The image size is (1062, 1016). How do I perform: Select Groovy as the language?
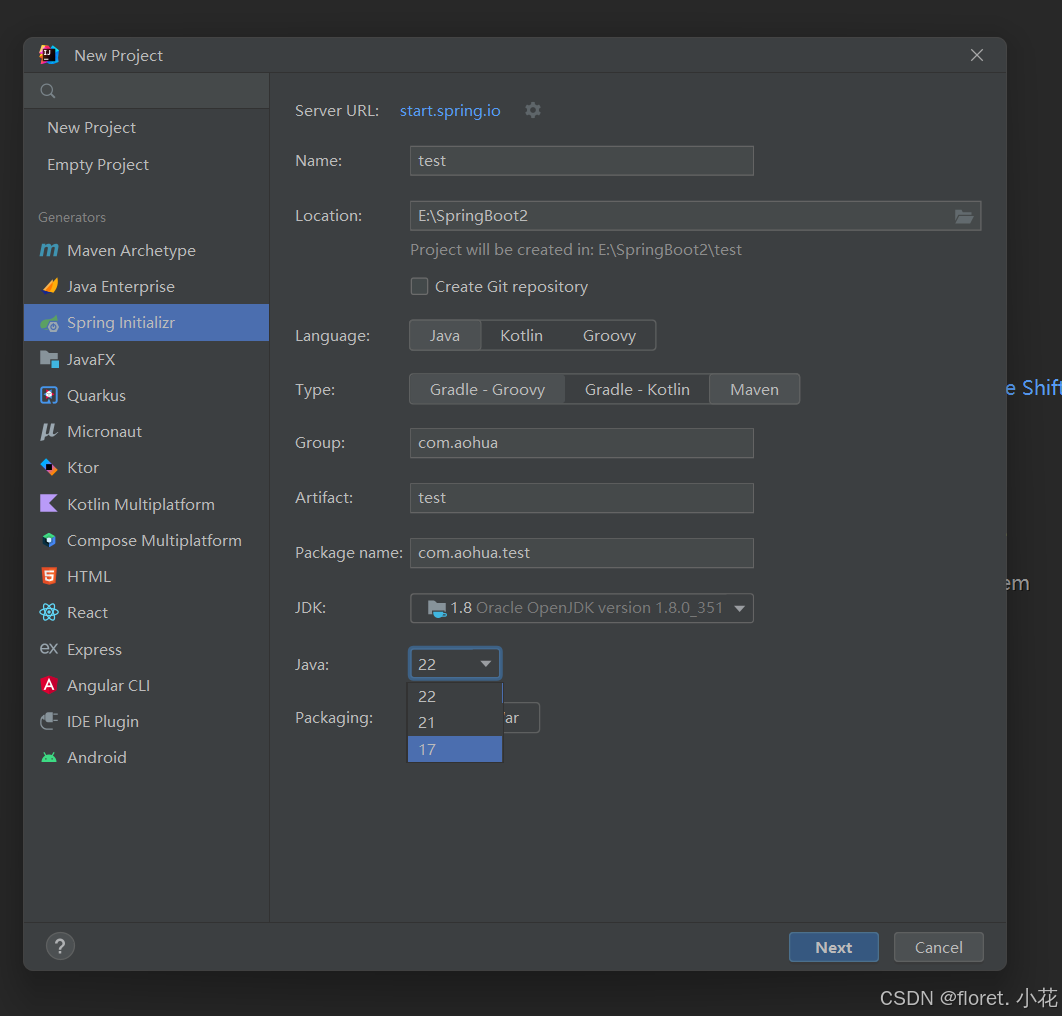[609, 335]
